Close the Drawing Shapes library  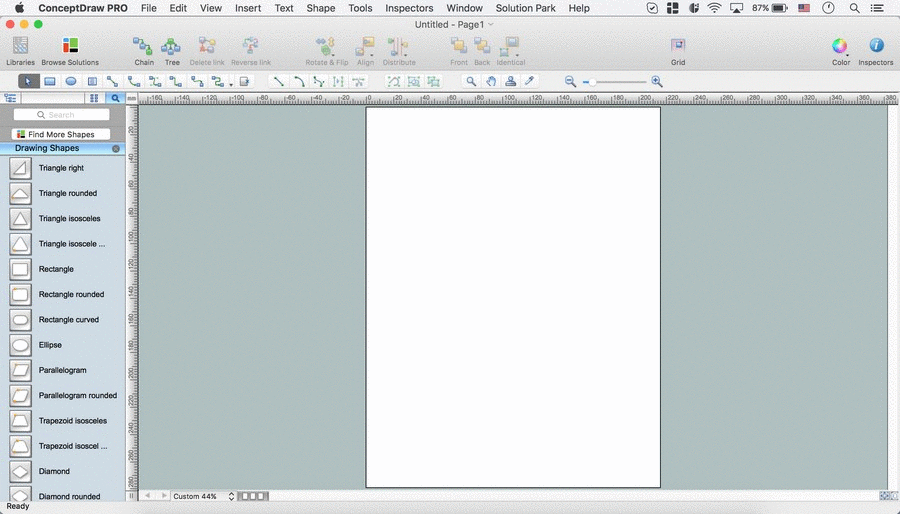tap(116, 149)
